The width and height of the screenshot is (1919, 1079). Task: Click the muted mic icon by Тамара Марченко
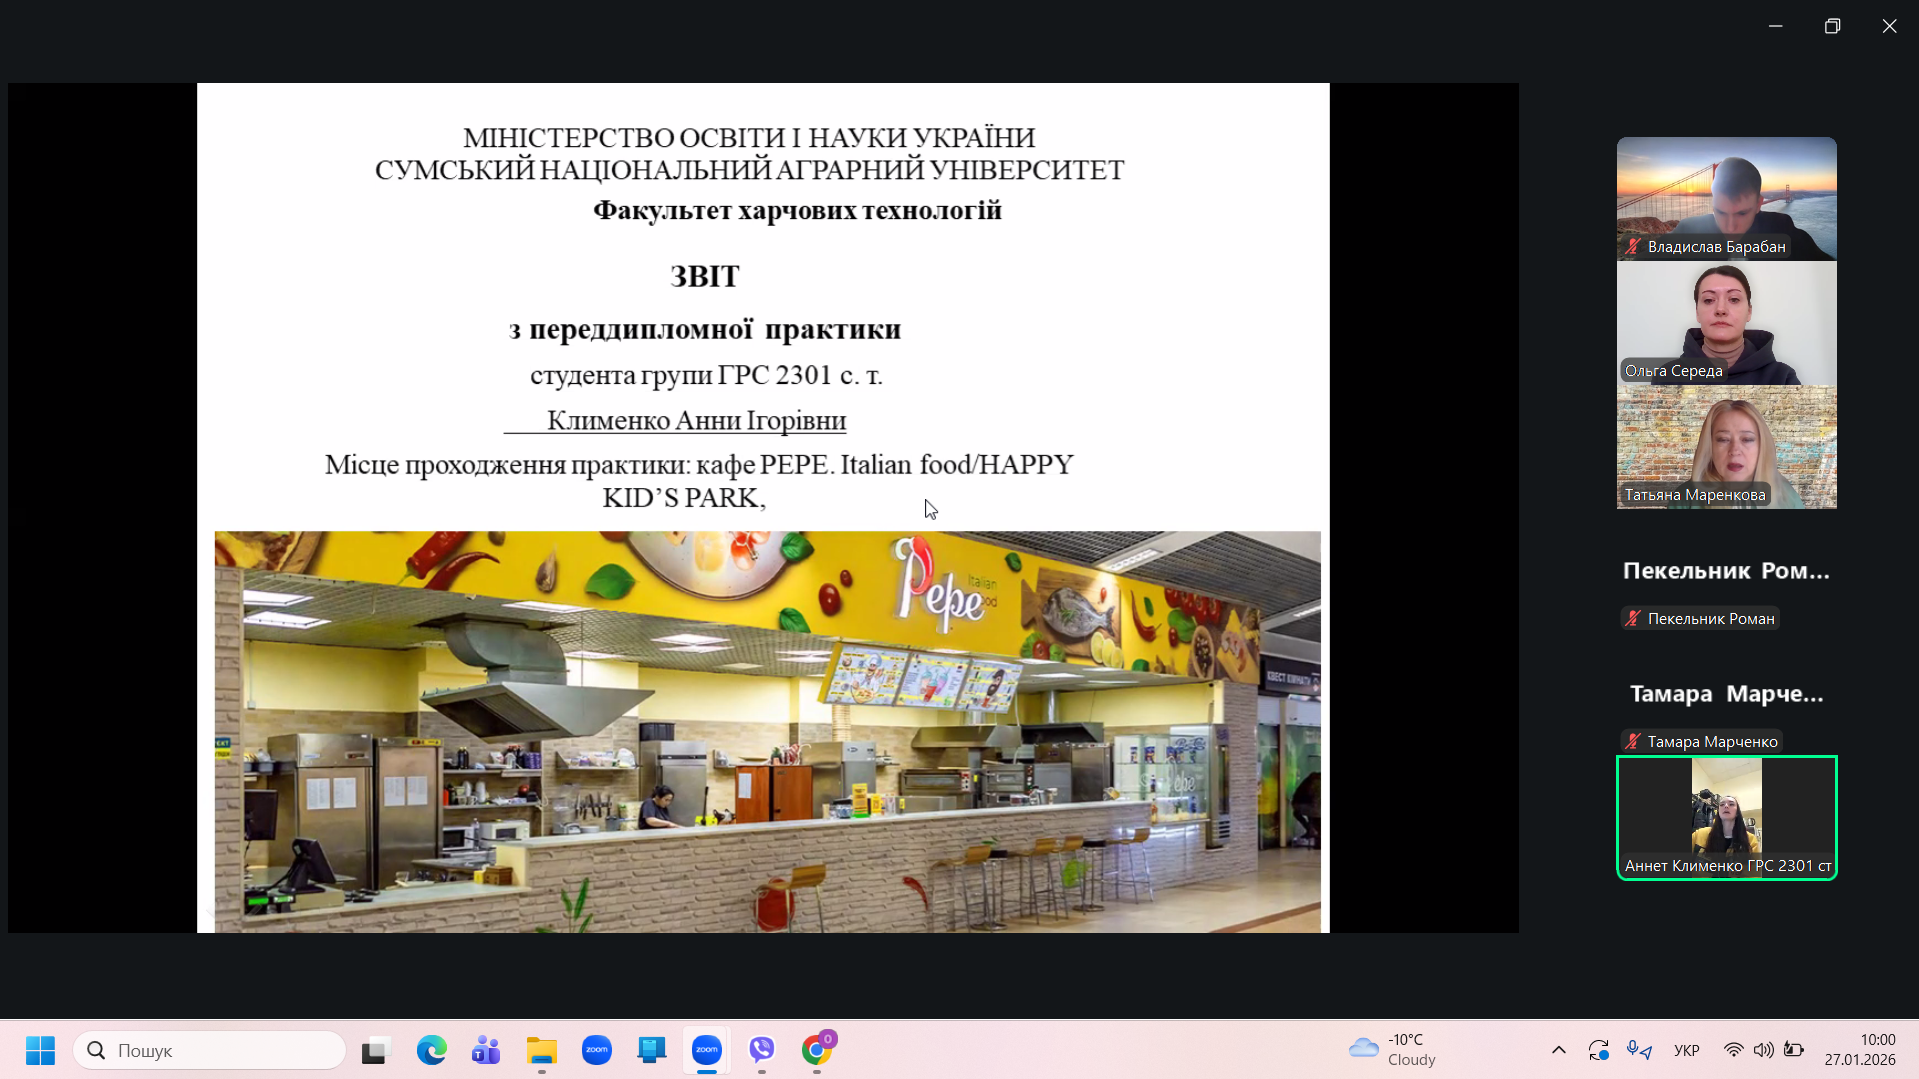point(1633,742)
